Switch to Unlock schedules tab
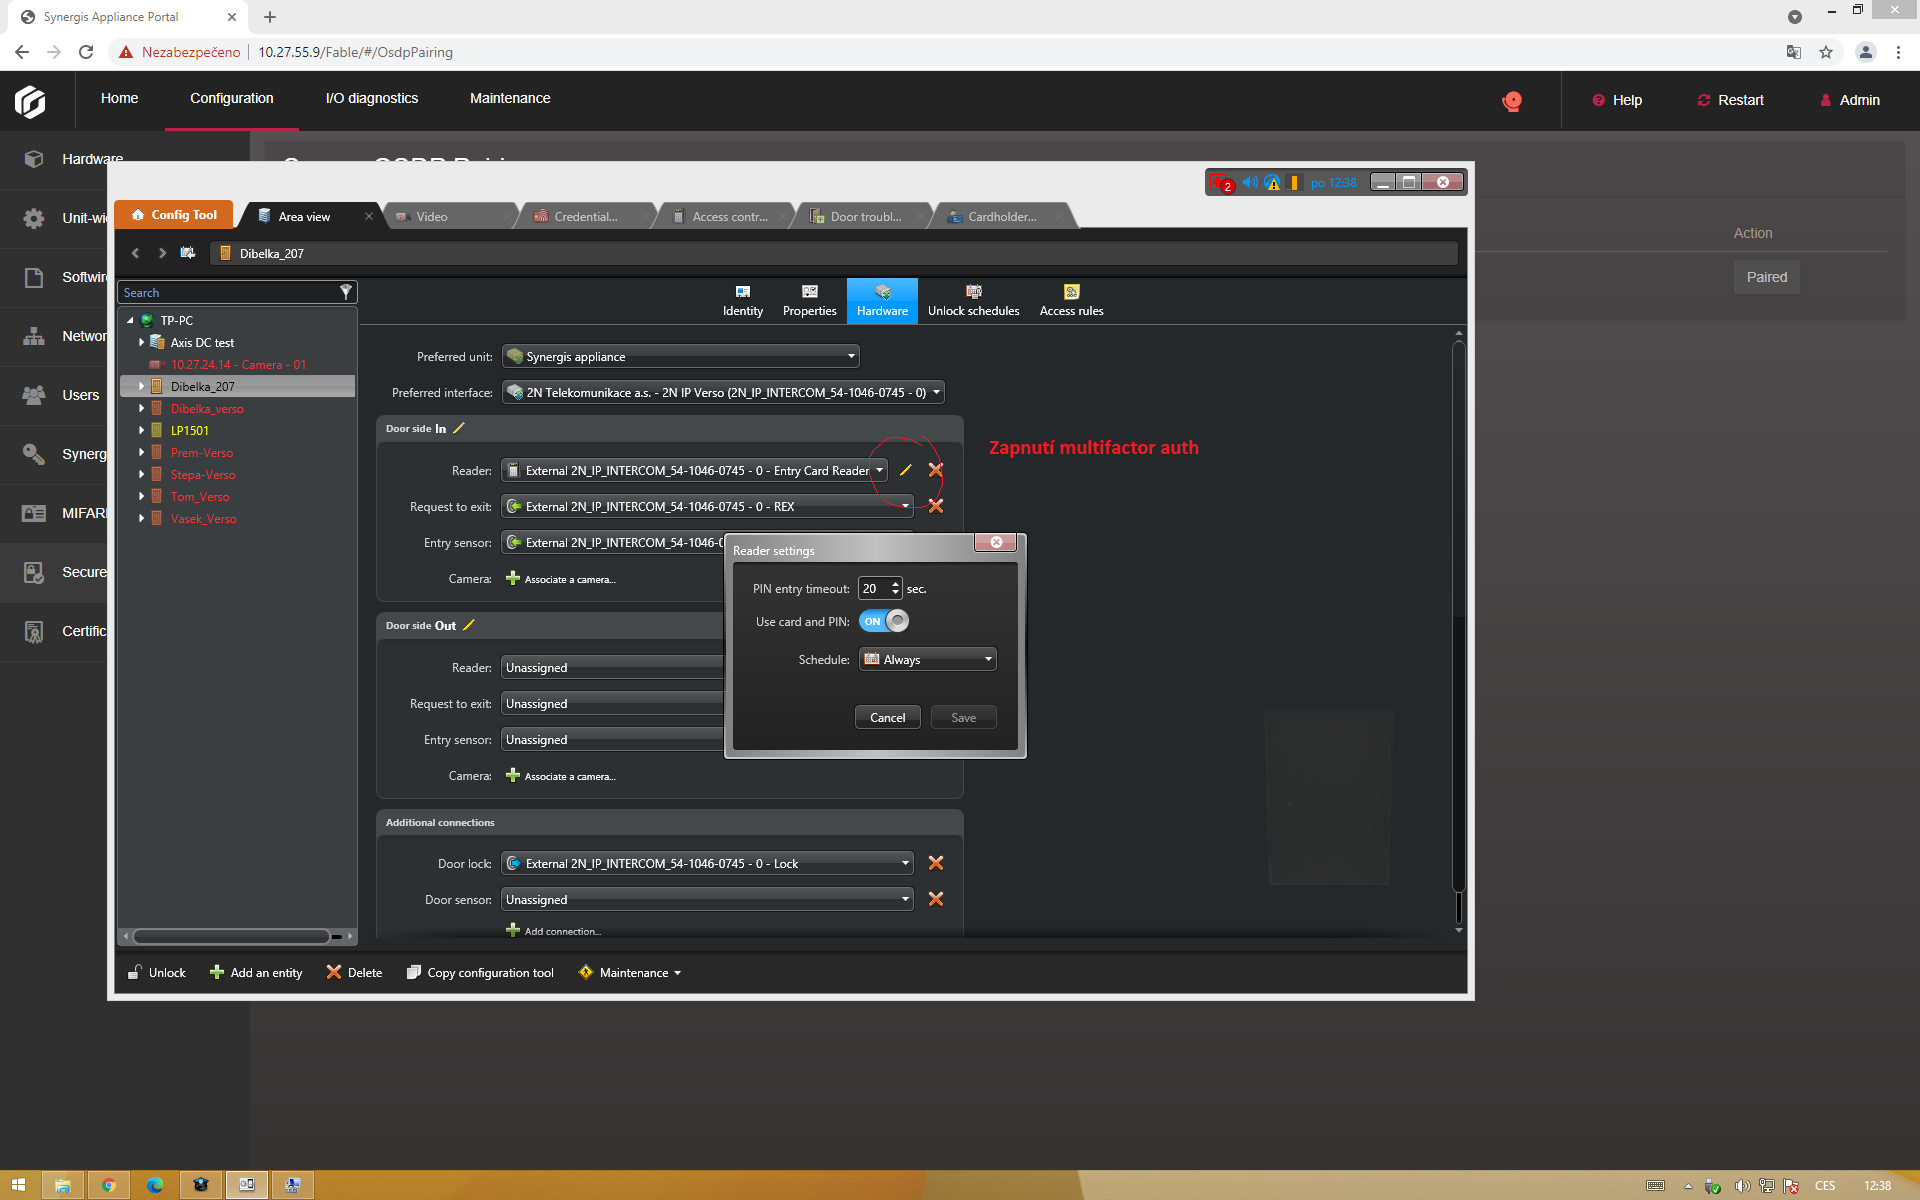 click(x=973, y=300)
